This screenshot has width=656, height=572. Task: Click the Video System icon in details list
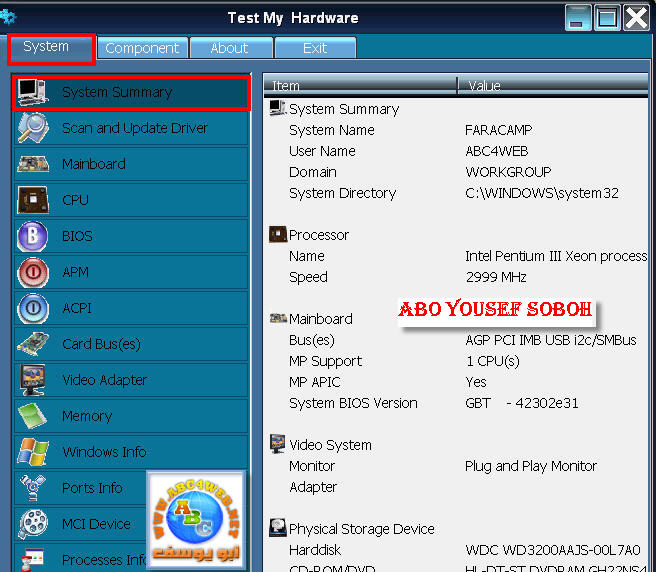point(277,444)
